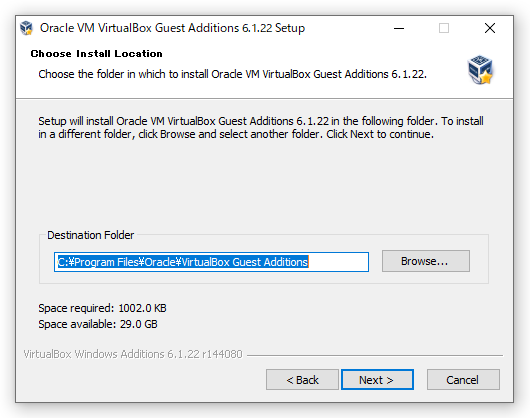Viewport: 530px width, 418px height.
Task: Click the window title 'Oracle VM VirtualBox Guest Additions 6.1.22 Setup'
Action: click(172, 28)
